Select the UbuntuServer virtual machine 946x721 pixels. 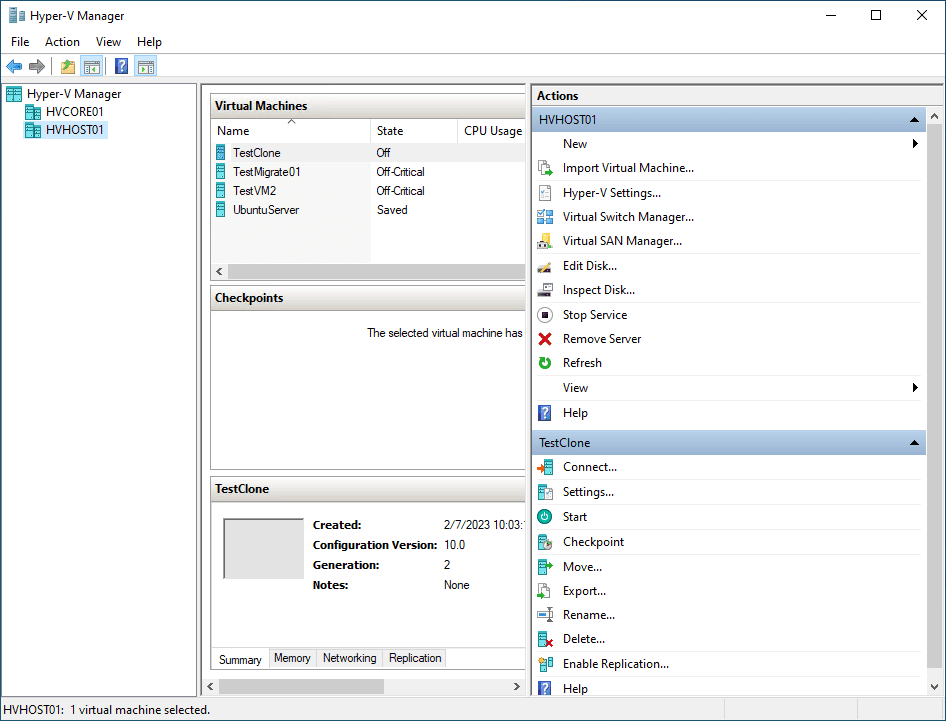coord(265,210)
